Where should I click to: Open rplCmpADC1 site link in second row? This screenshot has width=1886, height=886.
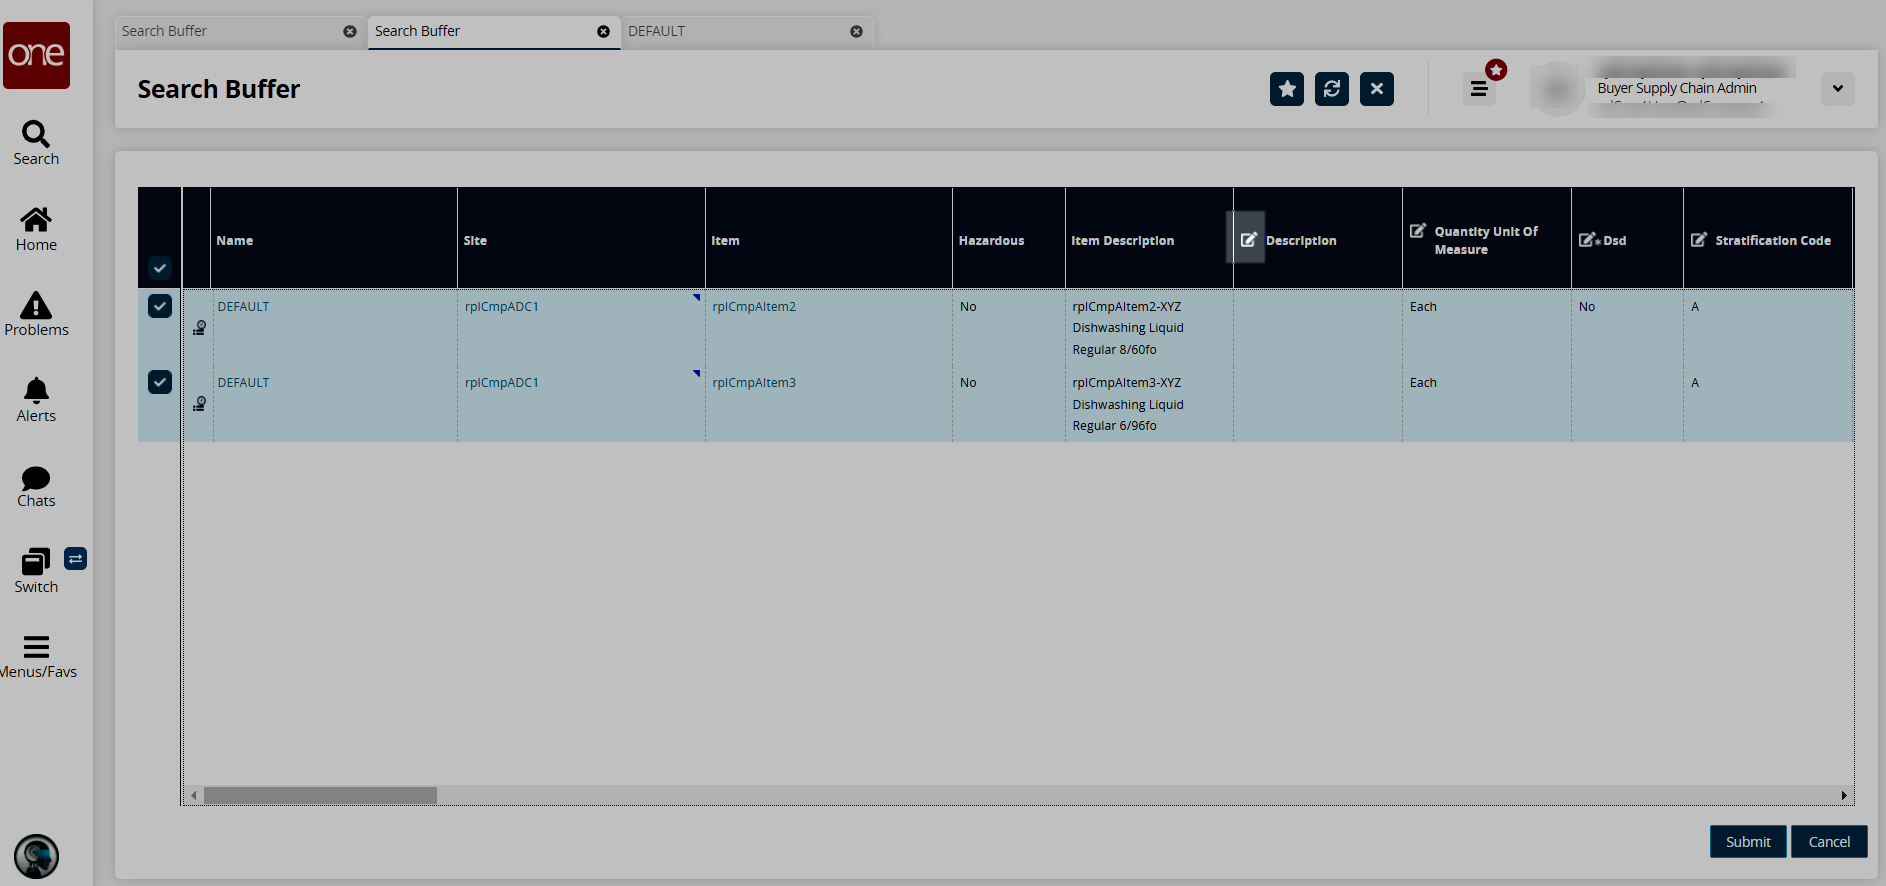[x=502, y=383]
